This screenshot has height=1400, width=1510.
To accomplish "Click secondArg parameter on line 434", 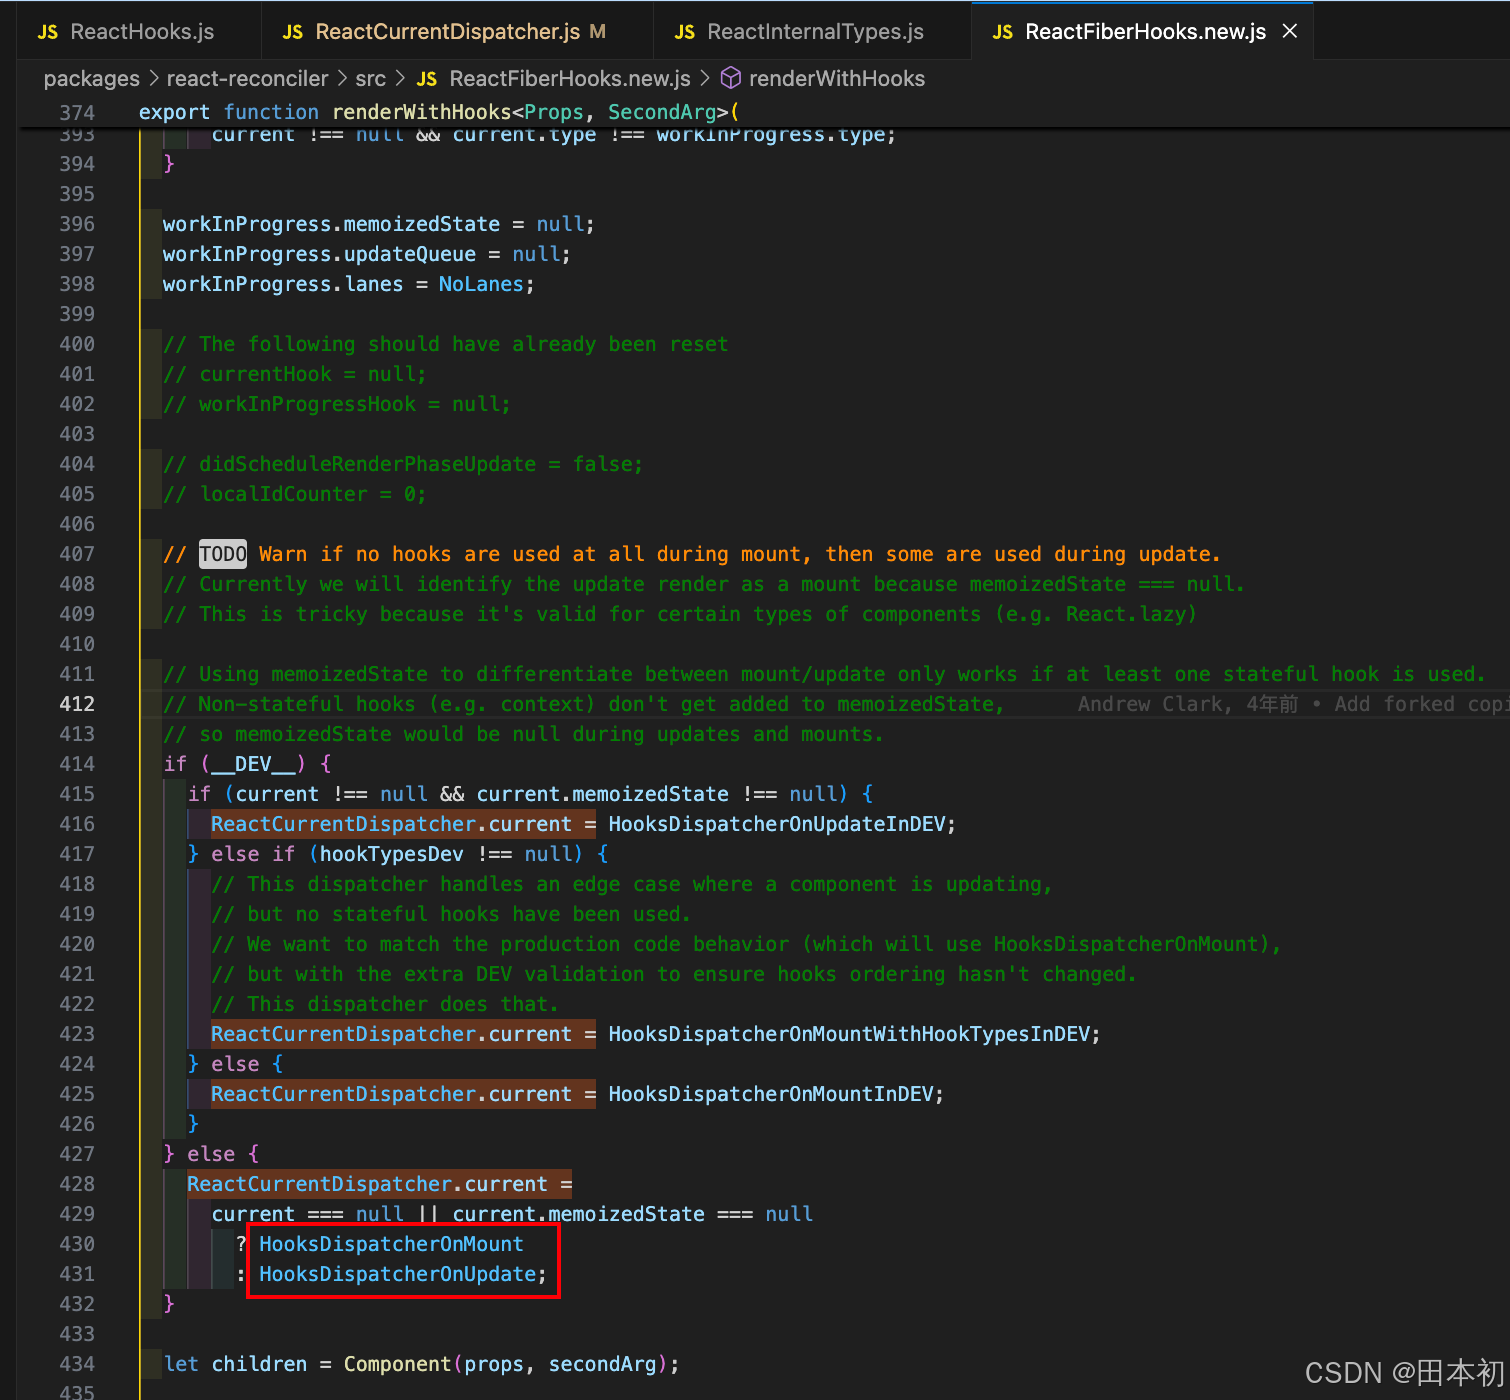I will pos(602,1364).
